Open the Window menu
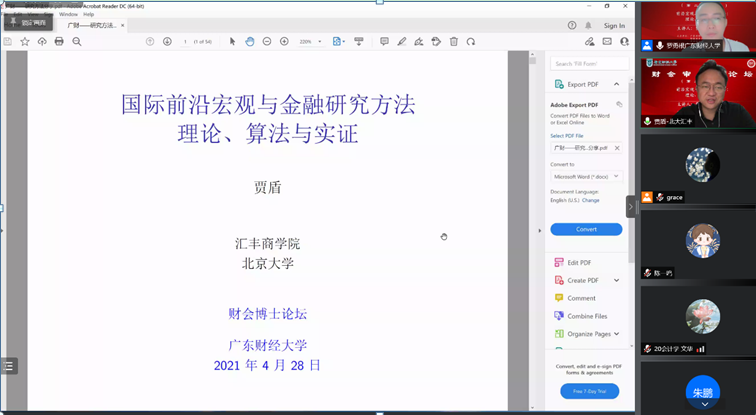Screen dimensions: 756x415 click(68, 15)
